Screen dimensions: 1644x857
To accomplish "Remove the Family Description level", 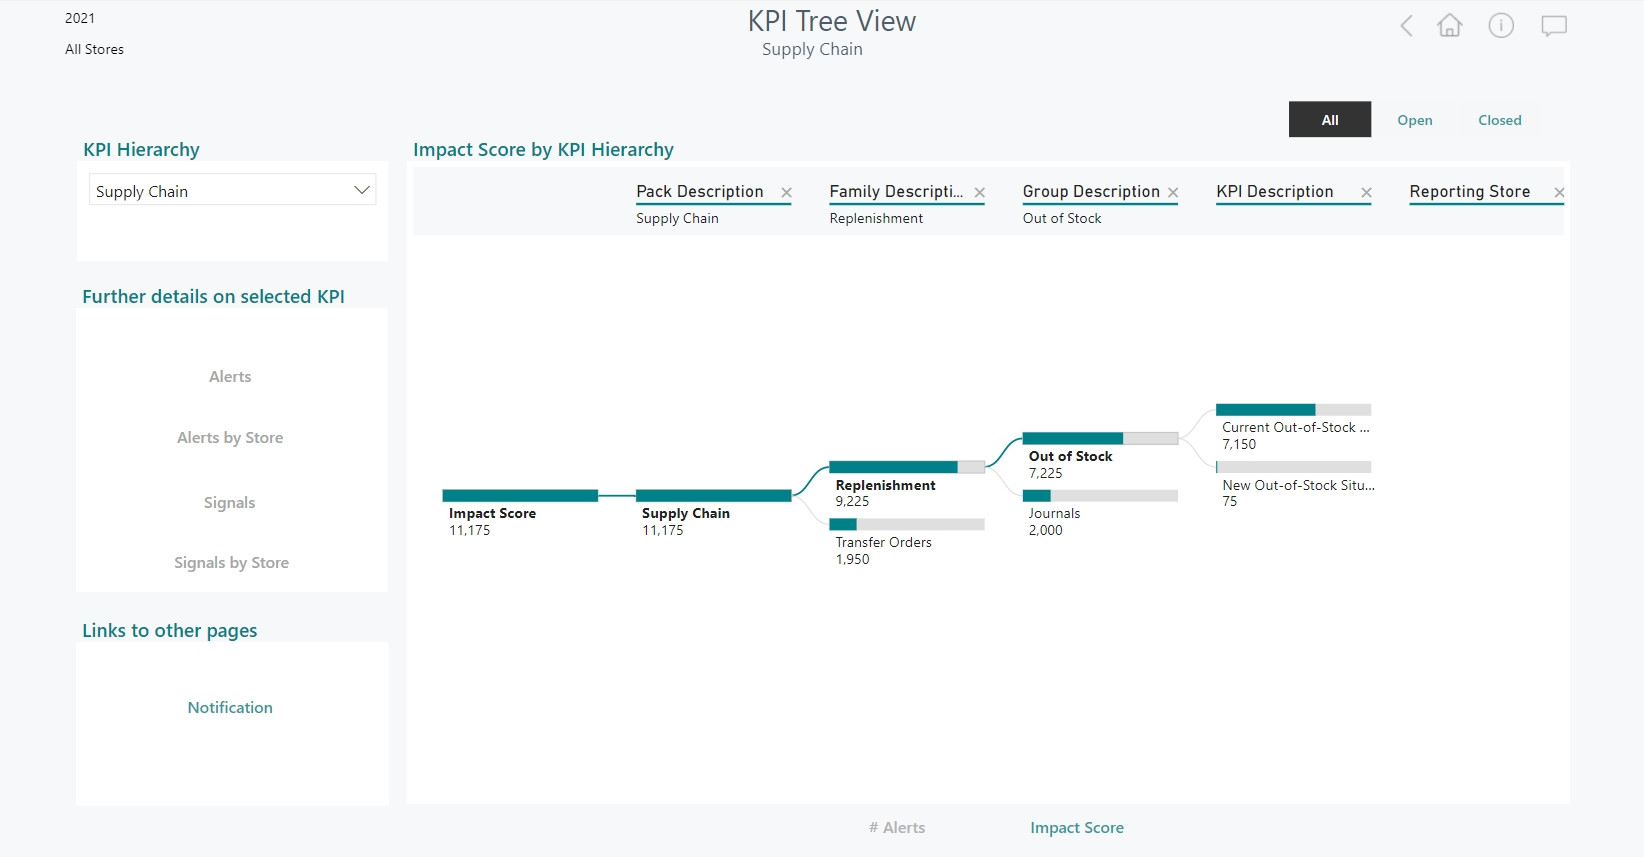I will pyautogui.click(x=980, y=193).
